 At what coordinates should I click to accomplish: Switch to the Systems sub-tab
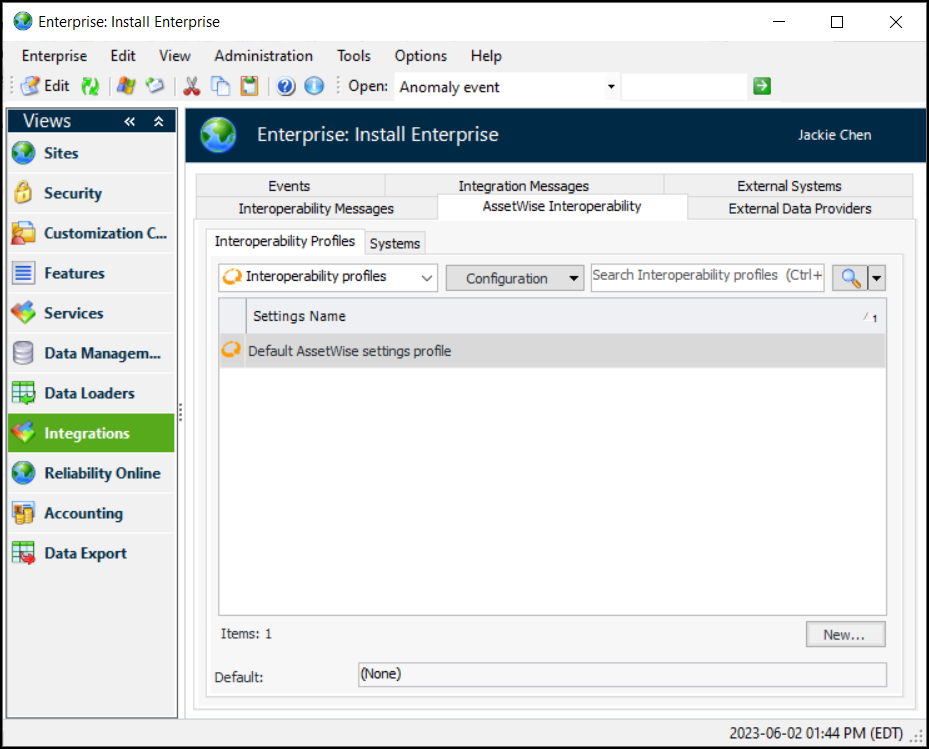[395, 243]
